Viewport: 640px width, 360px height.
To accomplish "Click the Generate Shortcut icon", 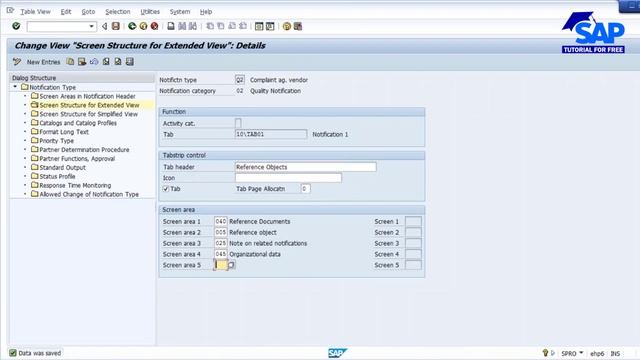I will pyautogui.click(x=270, y=26).
